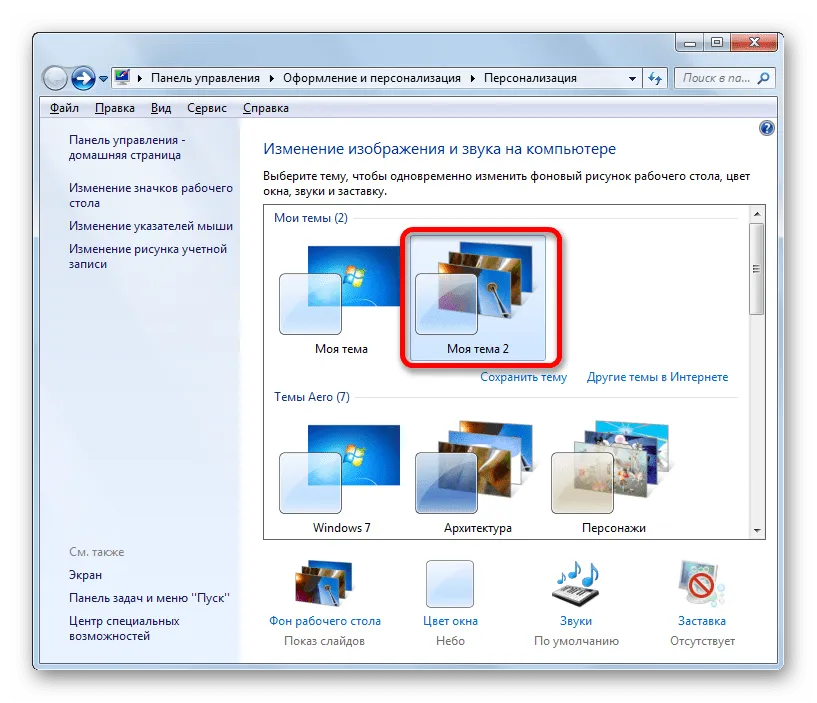Open 'Изменение значков рабочего стола' link
This screenshot has width=817, height=703.
151,195
